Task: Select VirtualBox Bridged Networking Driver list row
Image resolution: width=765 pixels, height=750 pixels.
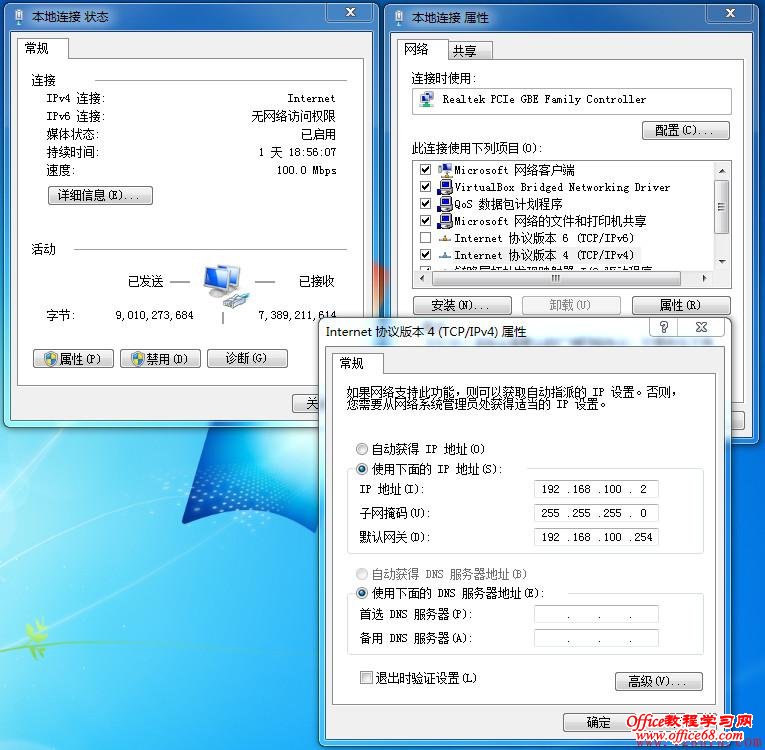Action: tap(562, 187)
